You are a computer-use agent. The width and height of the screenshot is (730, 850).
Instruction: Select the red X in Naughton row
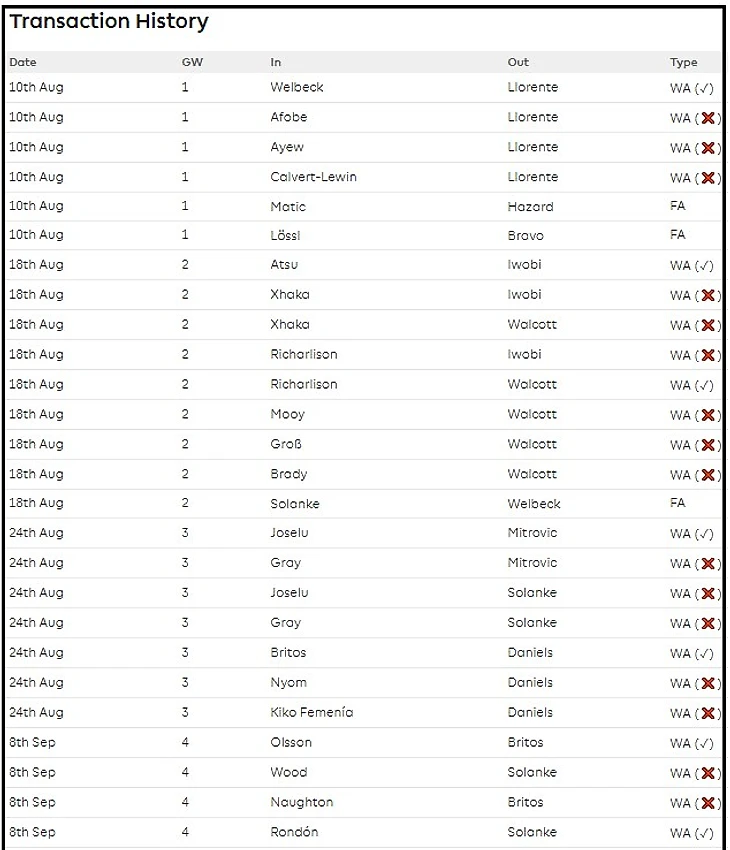(x=708, y=803)
